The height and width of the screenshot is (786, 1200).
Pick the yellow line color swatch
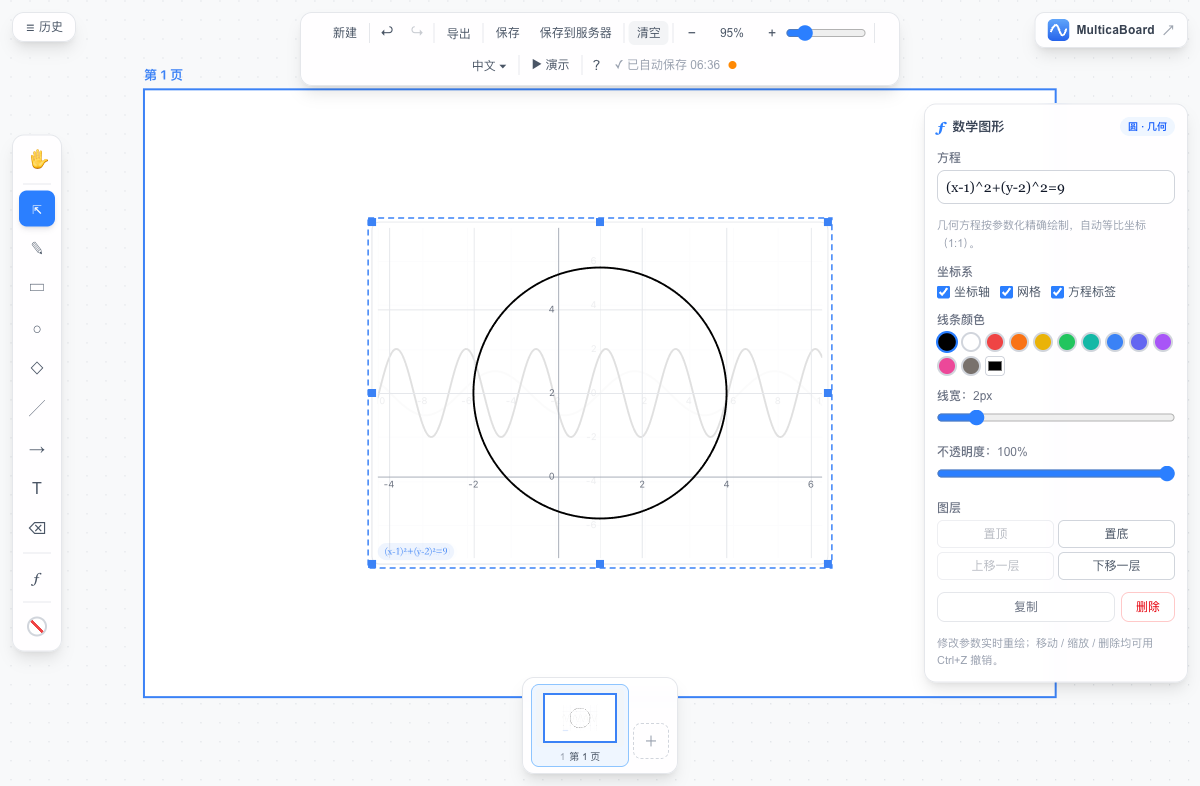1043,342
